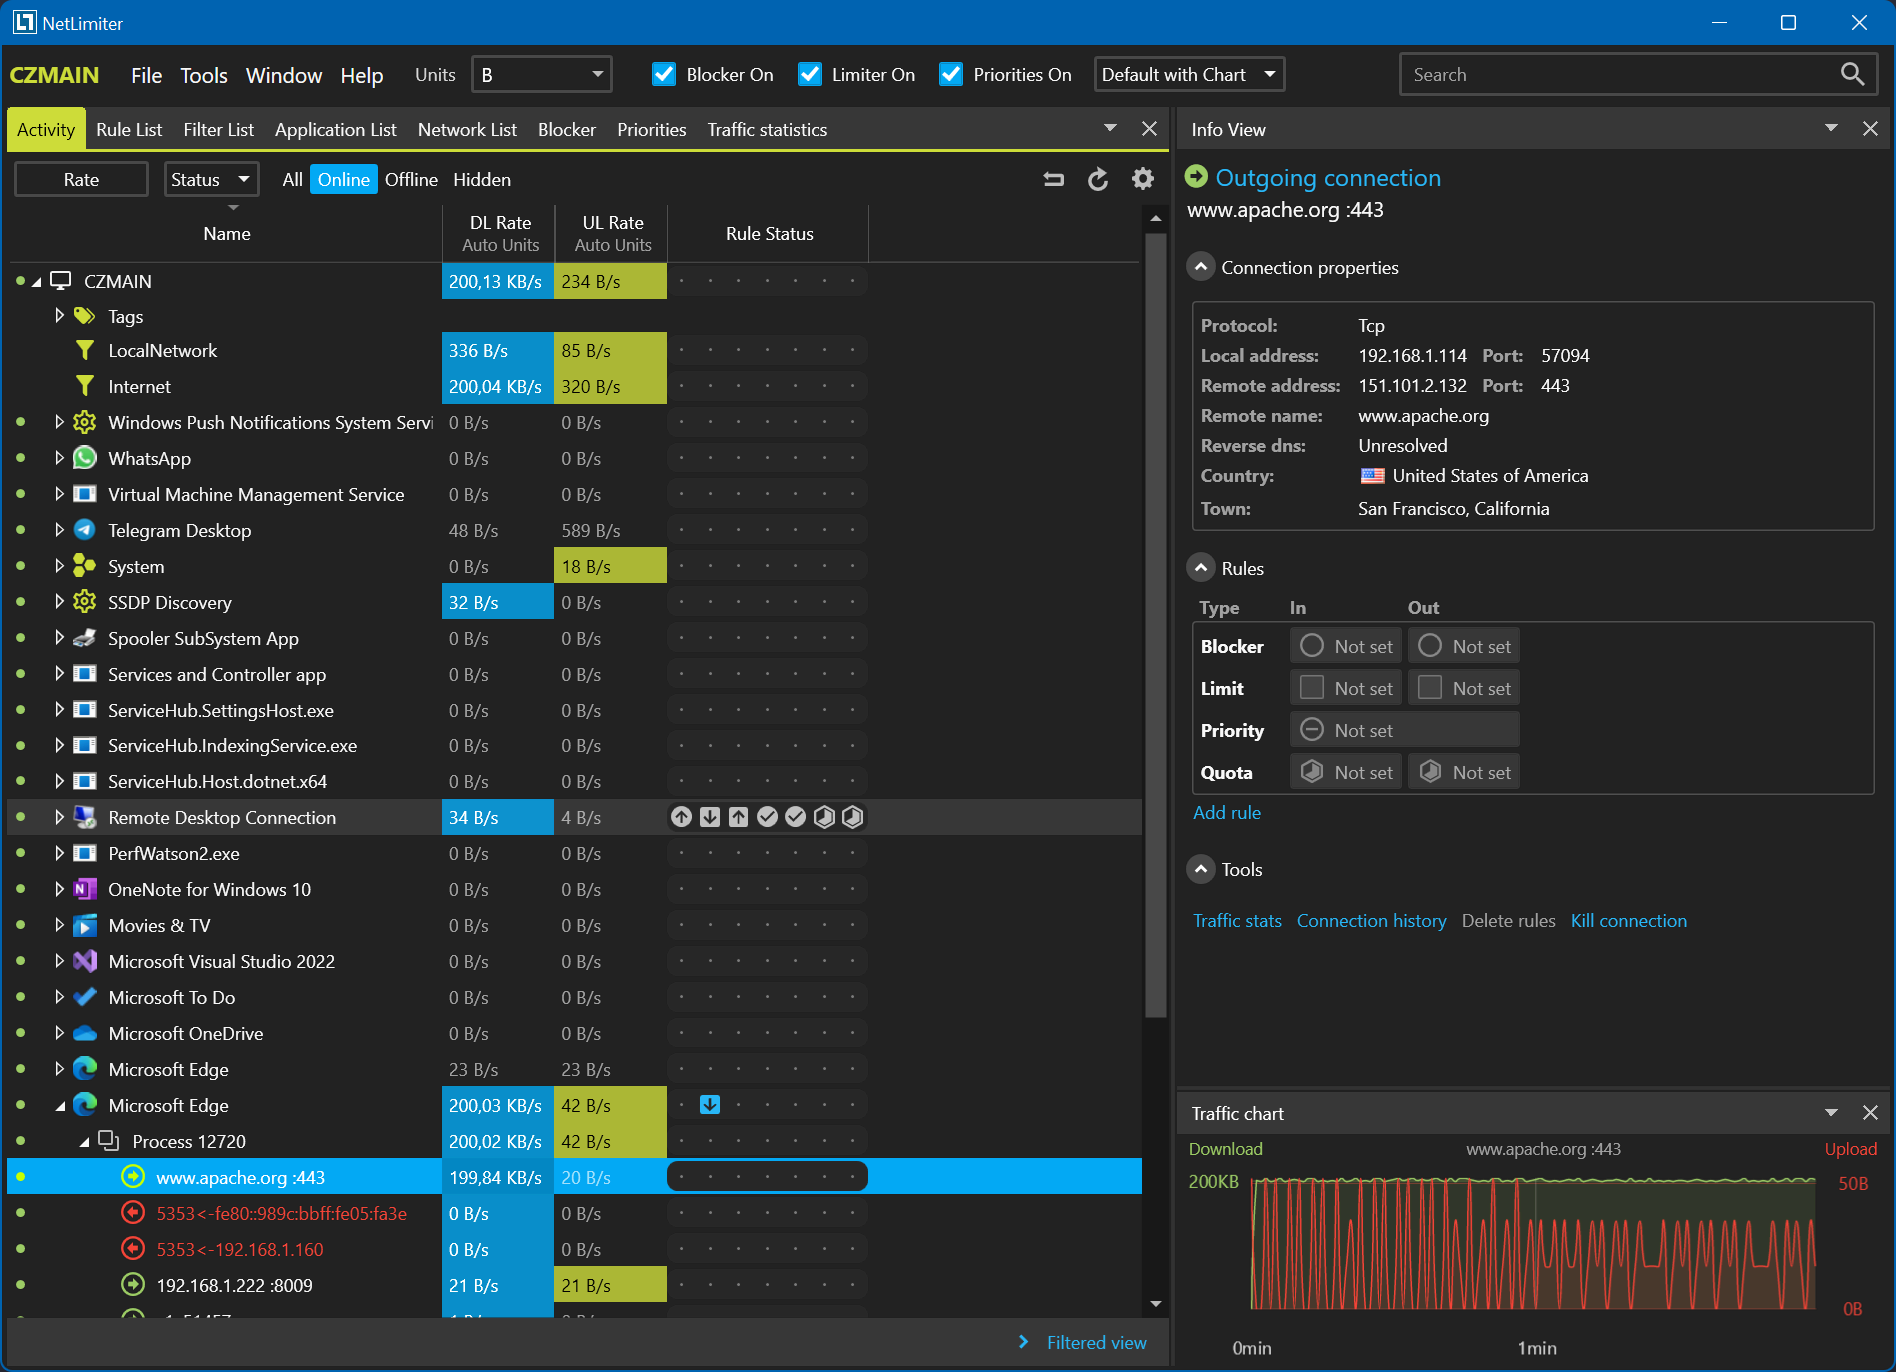Viewport: 1896px width, 1372px height.
Task: Click the swap arrows icon beside refresh
Action: (x=1054, y=179)
